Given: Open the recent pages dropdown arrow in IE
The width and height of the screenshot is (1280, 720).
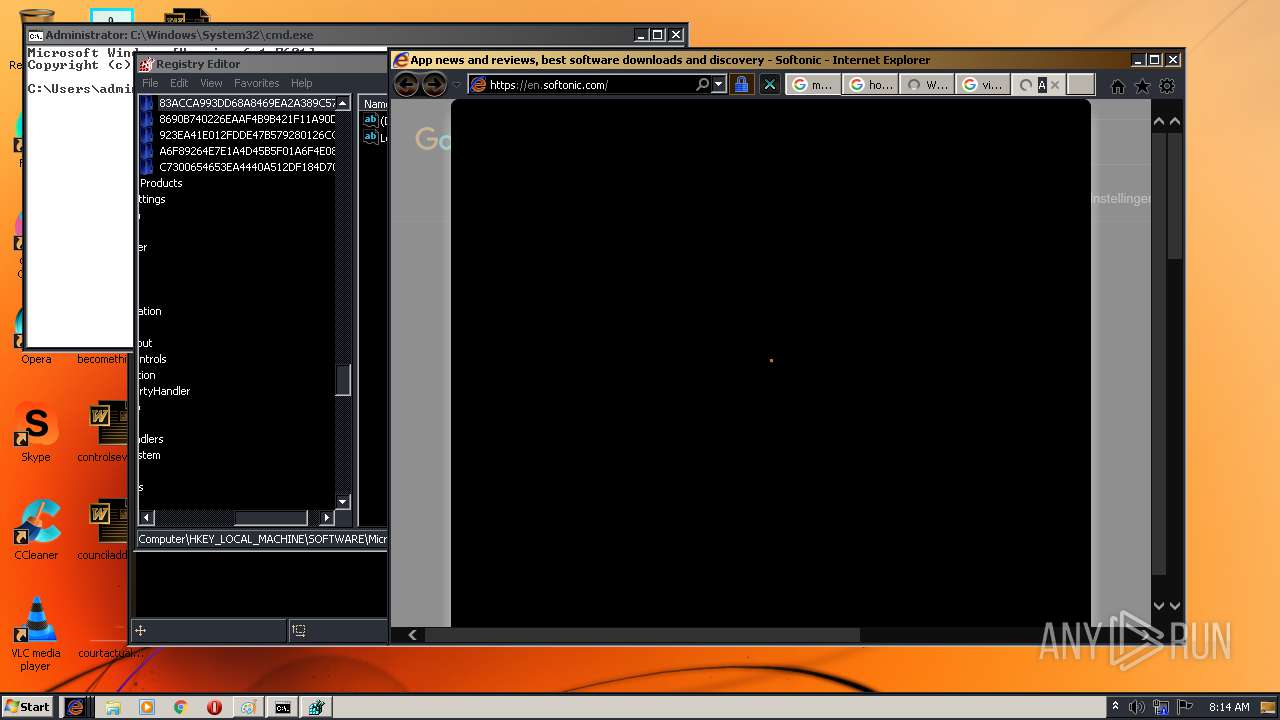Looking at the screenshot, I should point(457,85).
